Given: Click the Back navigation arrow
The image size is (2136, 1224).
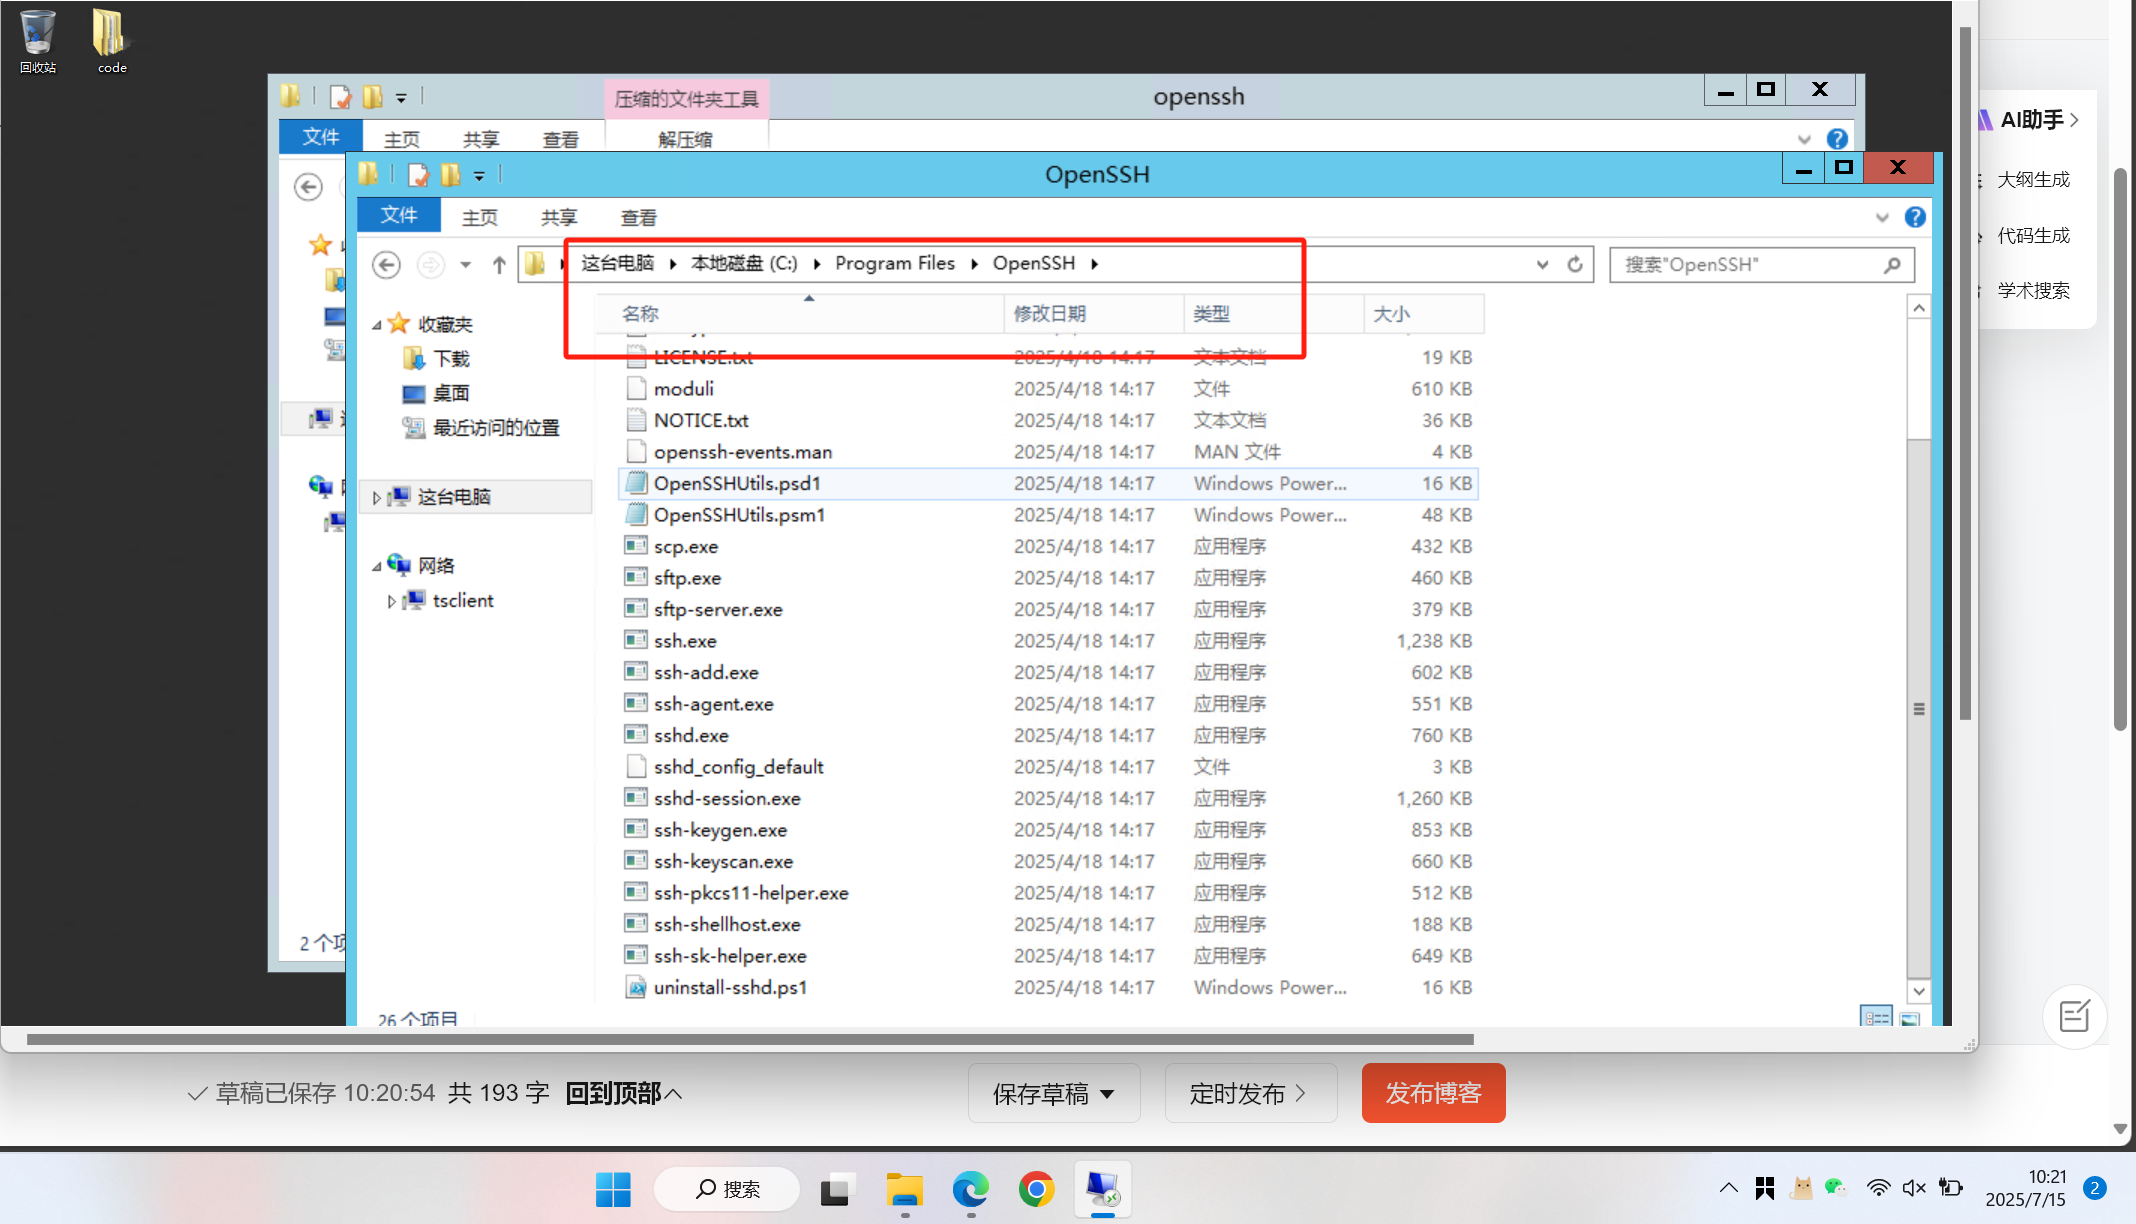Looking at the screenshot, I should [386, 264].
